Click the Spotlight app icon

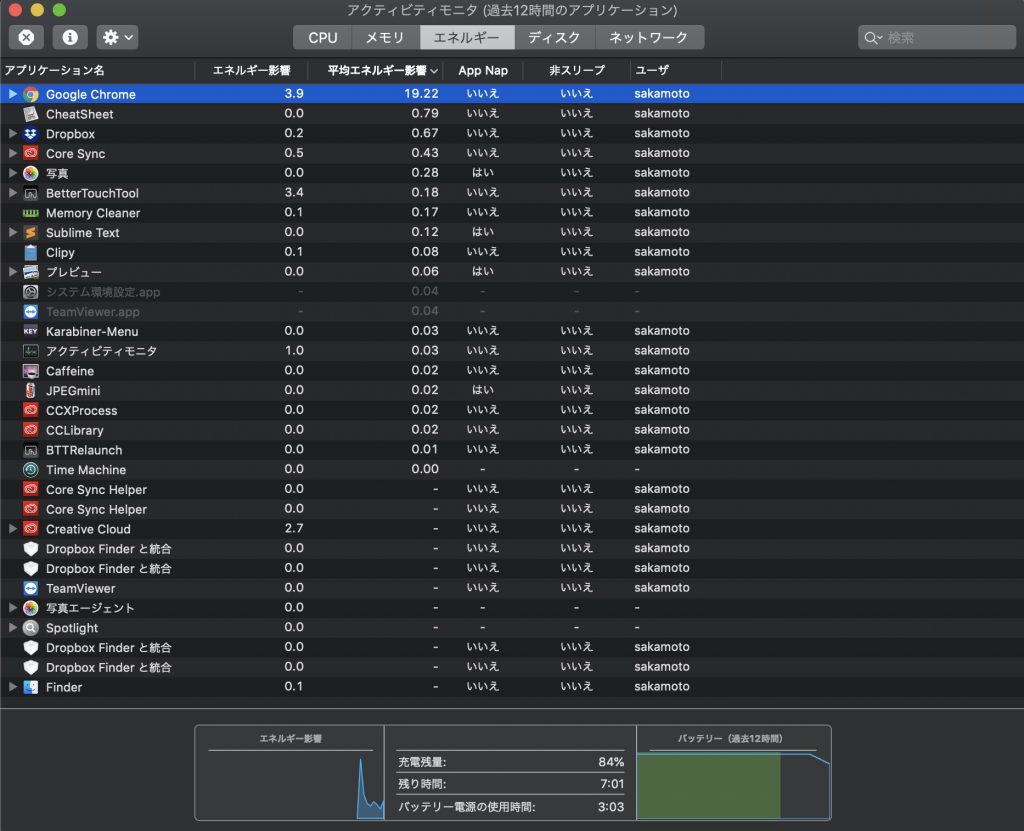click(31, 628)
